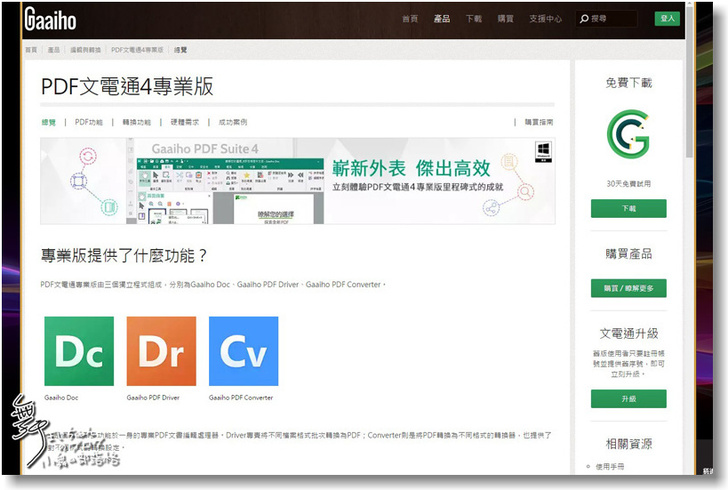Click the Windows logo badge on the banner

[544, 151]
